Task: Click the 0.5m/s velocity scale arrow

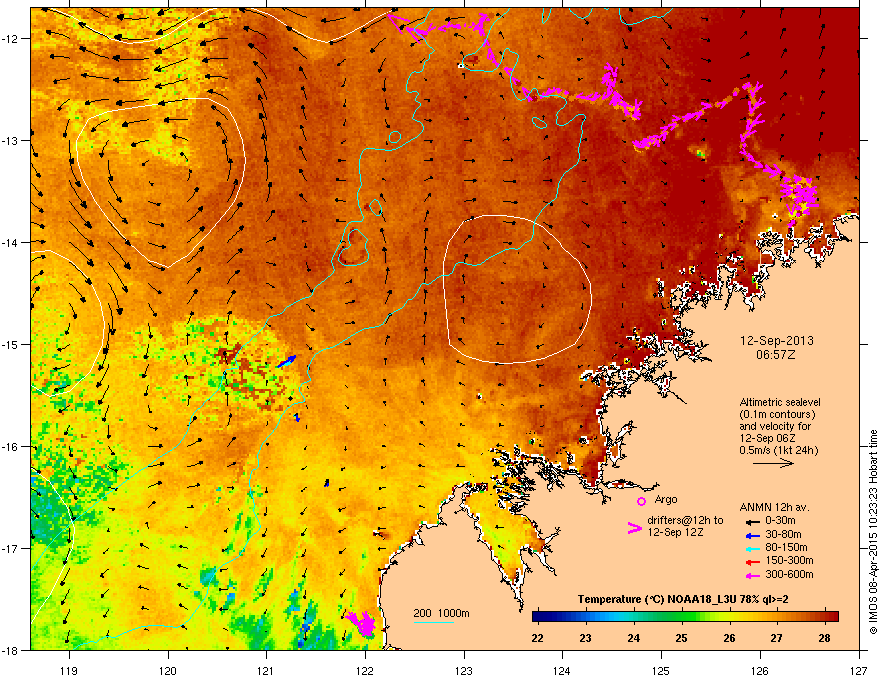Action: coord(773,463)
